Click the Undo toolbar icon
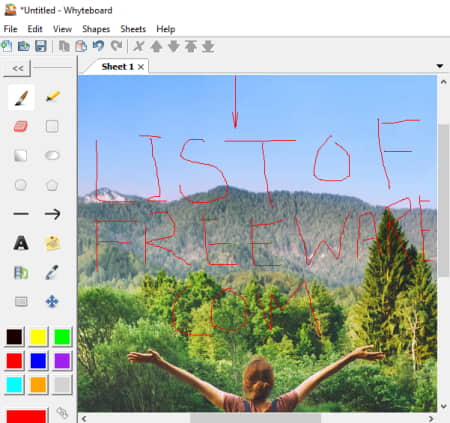The height and width of the screenshot is (423, 450). point(98,46)
